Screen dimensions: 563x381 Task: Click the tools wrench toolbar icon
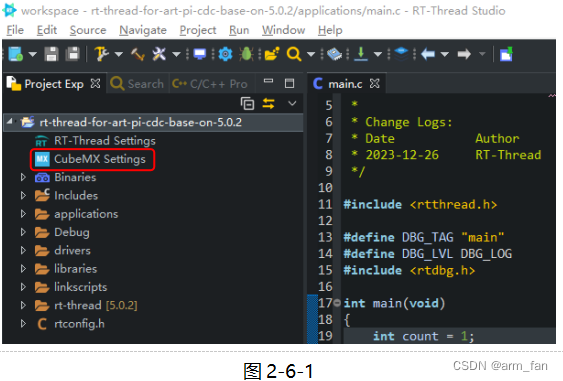click(x=101, y=54)
